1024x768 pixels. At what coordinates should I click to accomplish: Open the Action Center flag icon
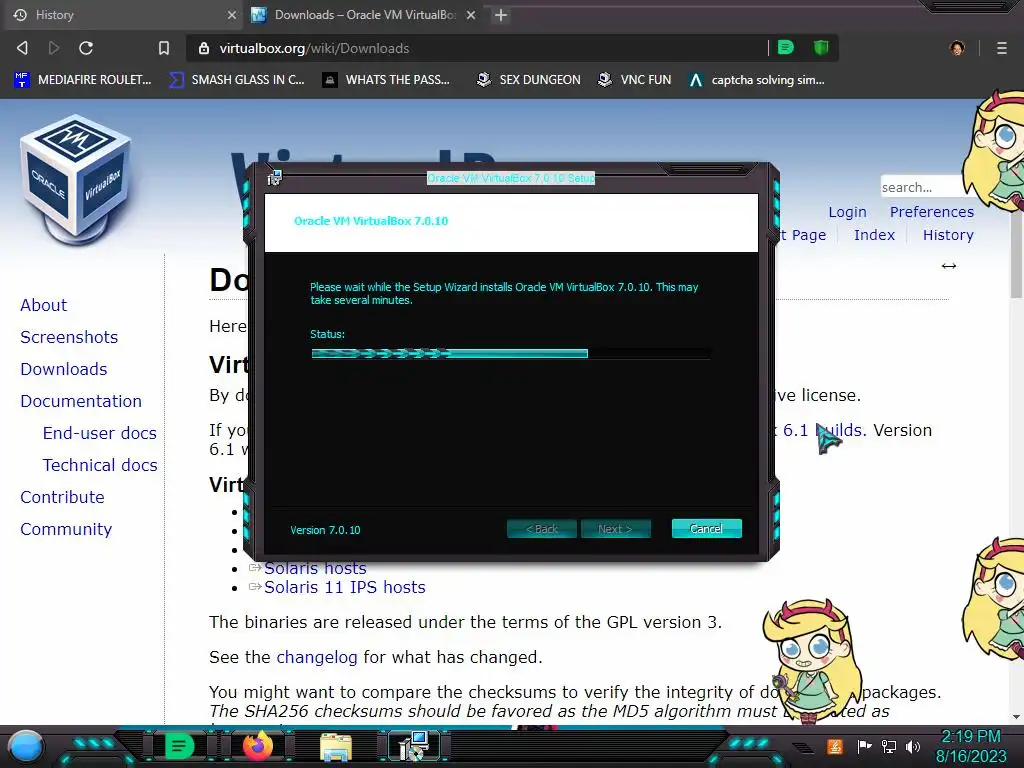[x=865, y=746]
